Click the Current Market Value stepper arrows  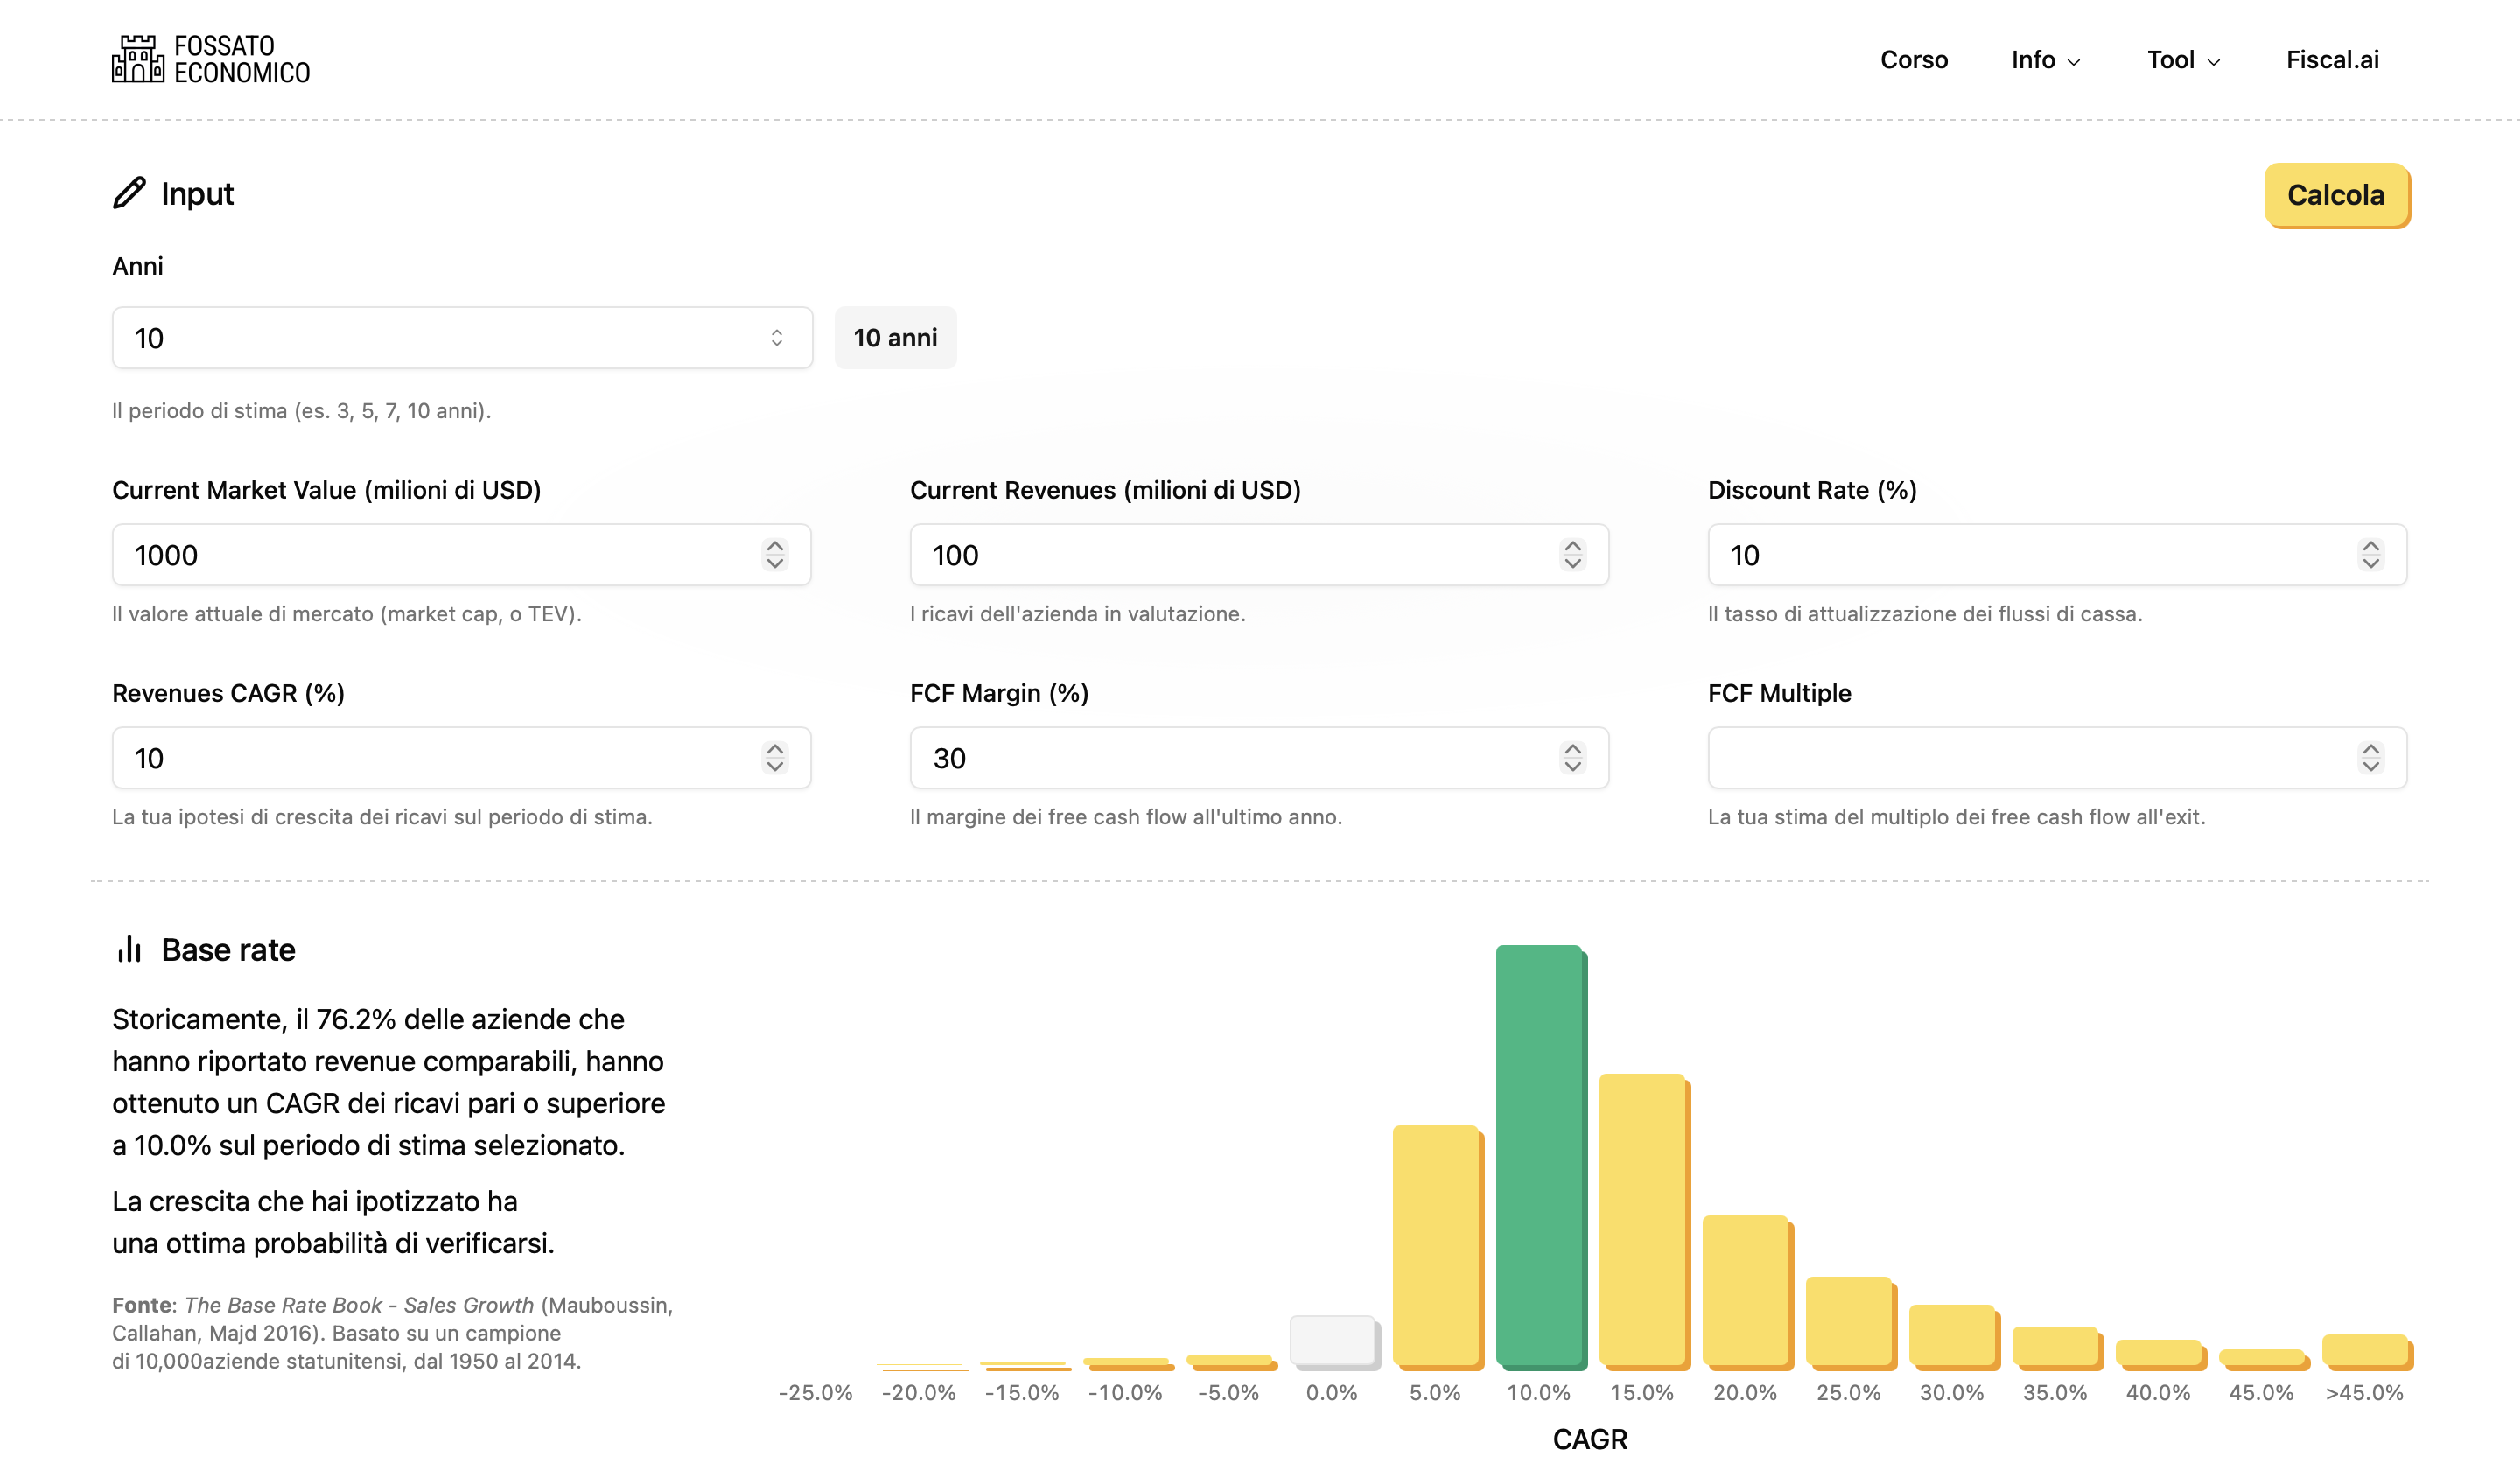tap(775, 555)
